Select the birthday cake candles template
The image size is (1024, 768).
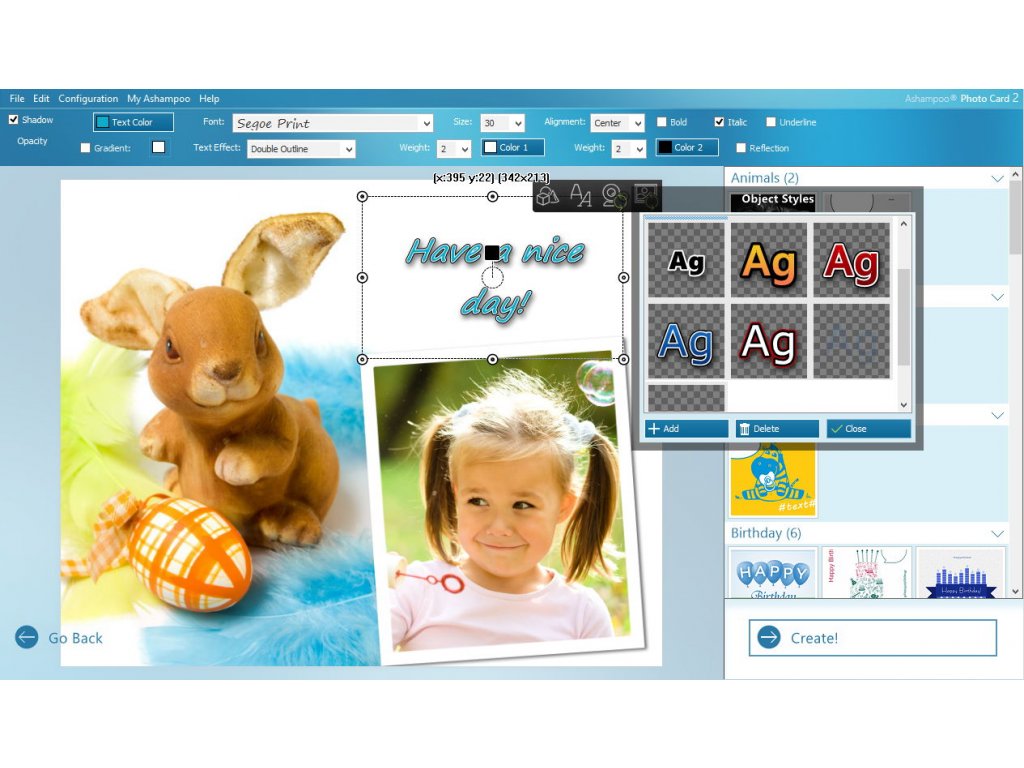(x=866, y=573)
